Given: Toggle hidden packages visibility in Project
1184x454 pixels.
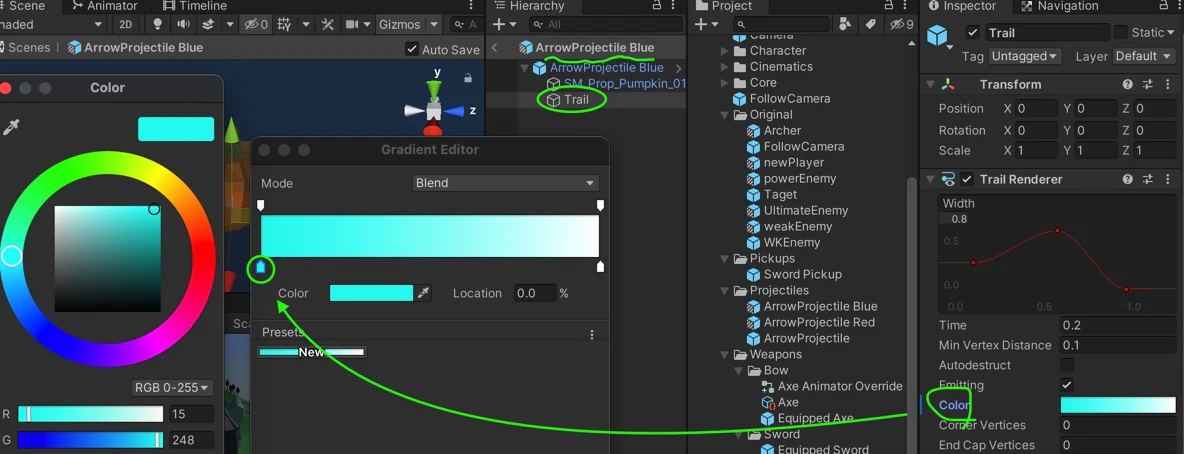Looking at the screenshot, I should point(902,24).
